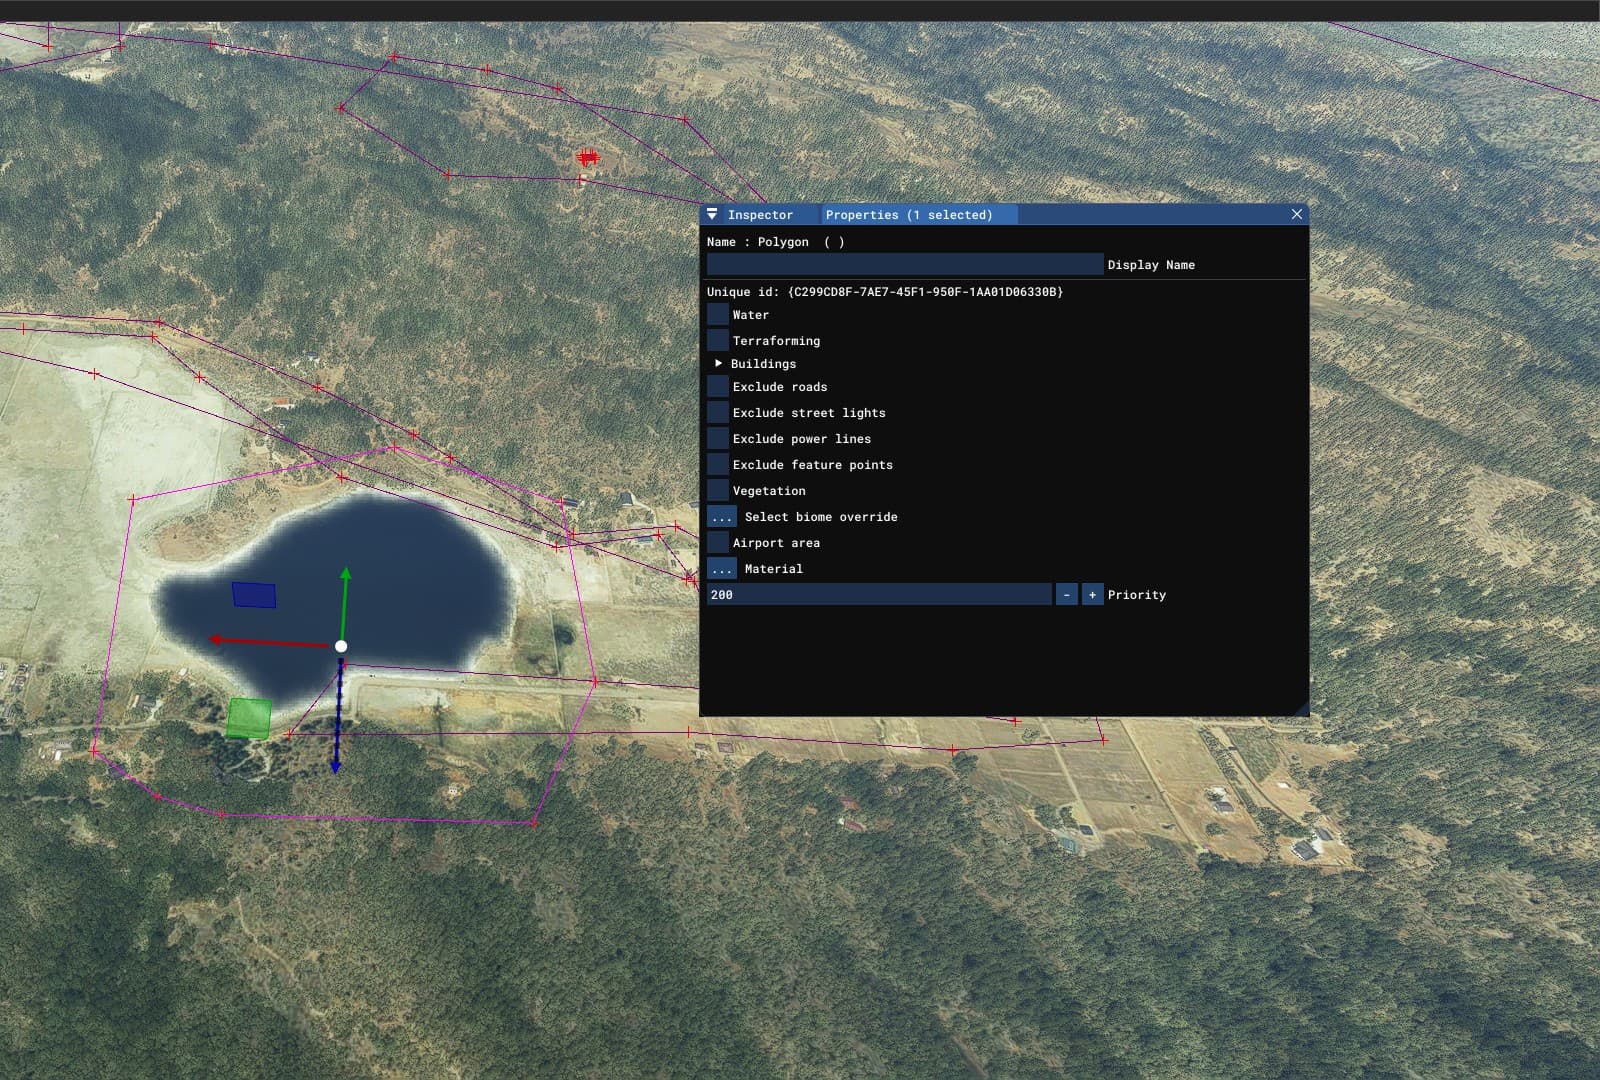Enable the Water checkbox
Viewport: 1600px width, 1080px height.
[x=718, y=314]
